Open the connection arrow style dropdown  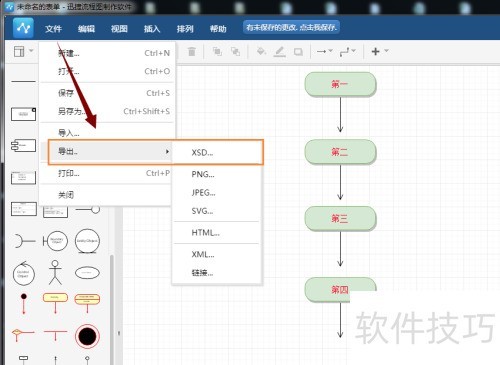coord(325,51)
